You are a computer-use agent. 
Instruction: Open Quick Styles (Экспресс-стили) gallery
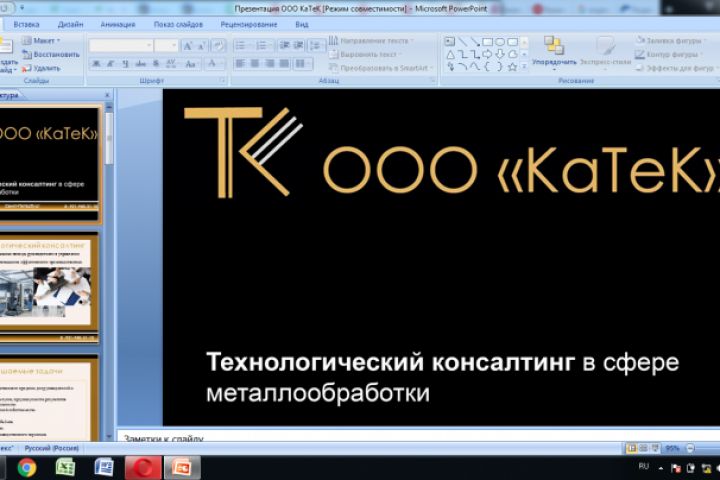[605, 52]
